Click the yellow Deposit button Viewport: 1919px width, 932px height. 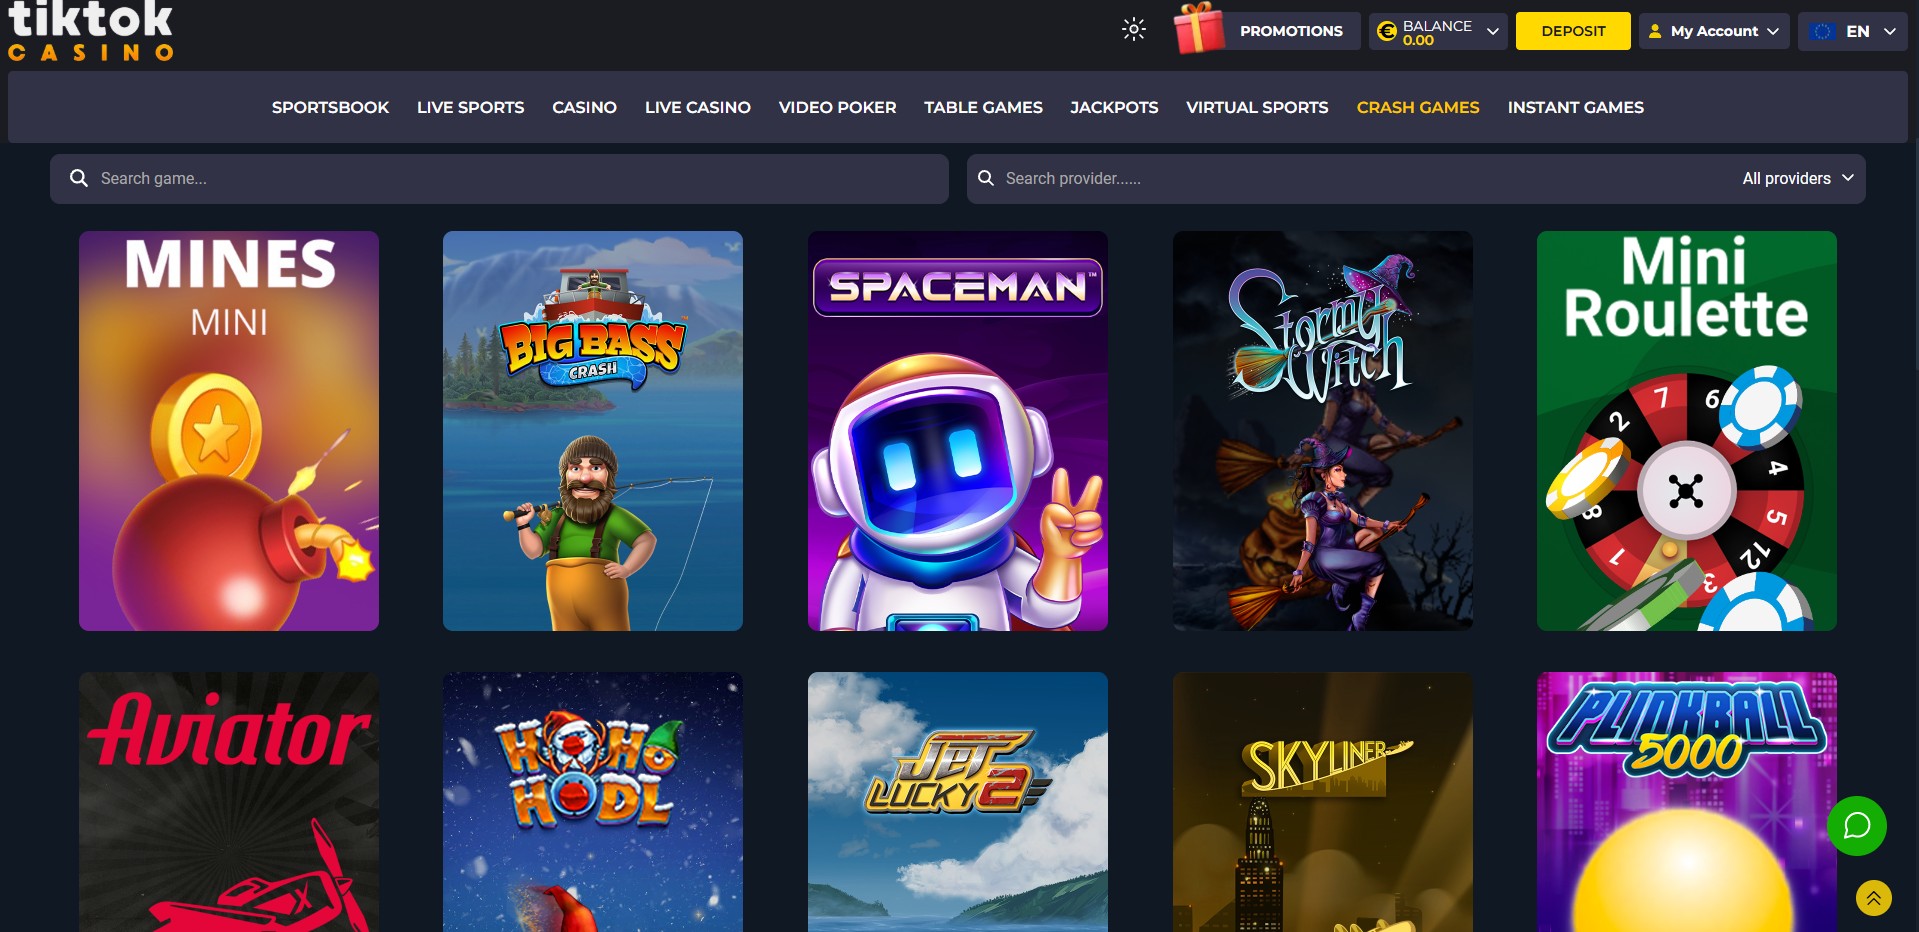(x=1573, y=31)
